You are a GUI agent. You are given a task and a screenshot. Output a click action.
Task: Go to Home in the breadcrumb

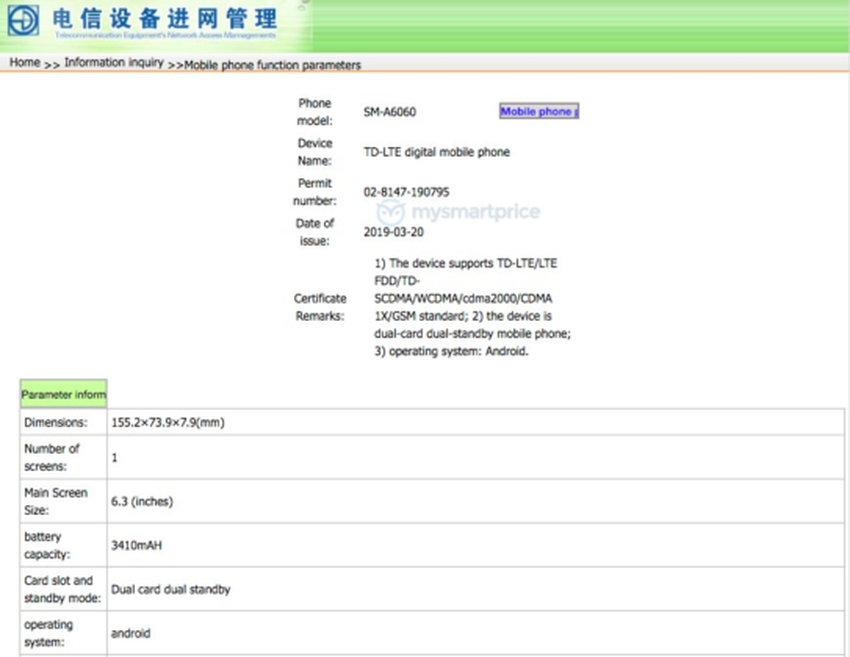(24, 63)
